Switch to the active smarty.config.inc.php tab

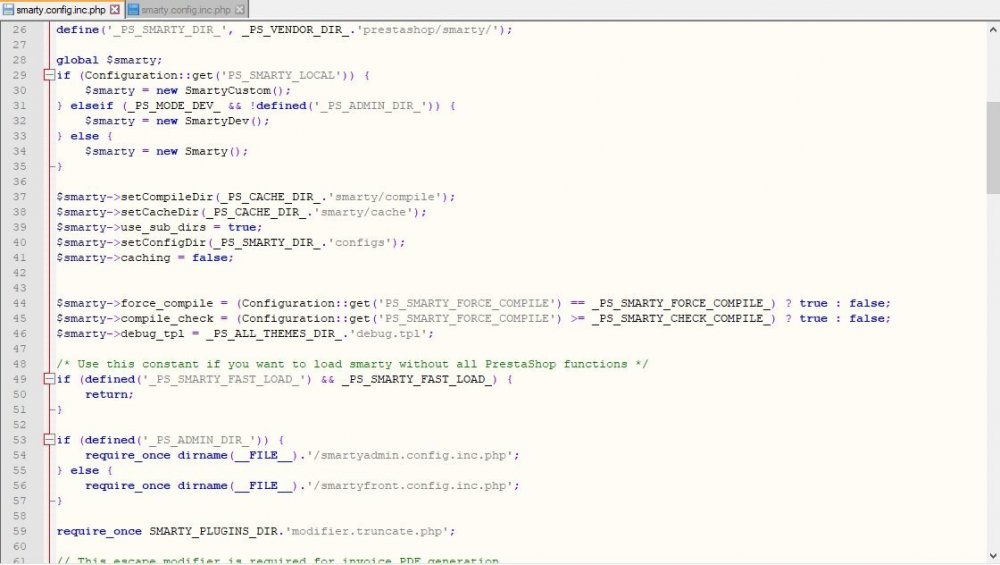[61, 10]
